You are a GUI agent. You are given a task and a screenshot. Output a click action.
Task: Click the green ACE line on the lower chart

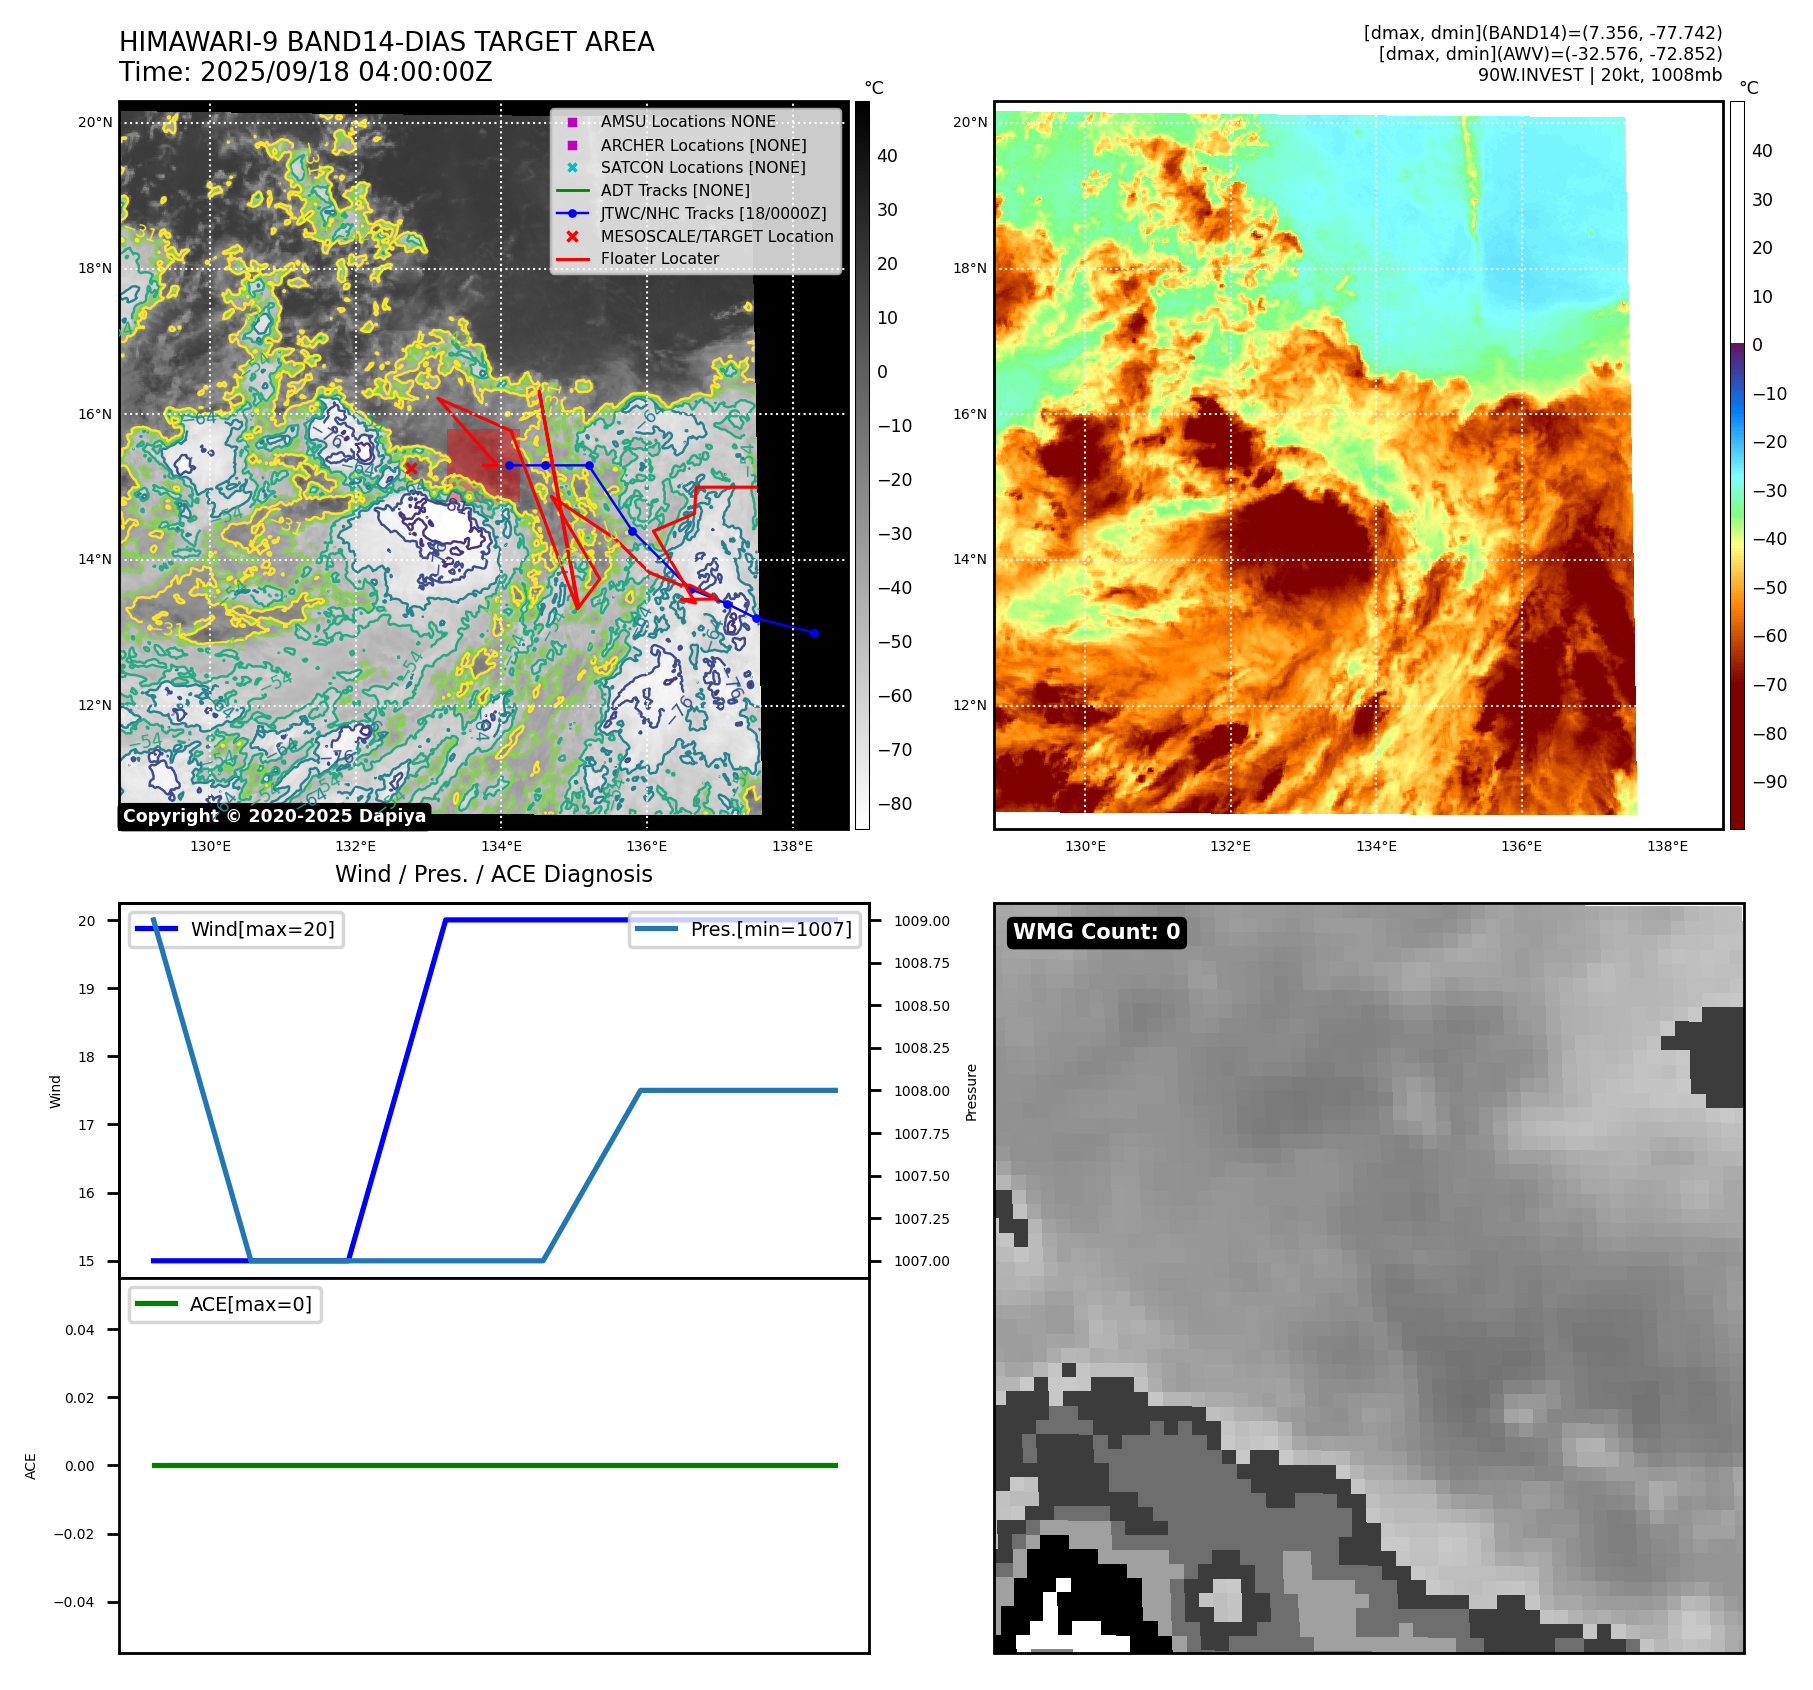click(x=494, y=1466)
